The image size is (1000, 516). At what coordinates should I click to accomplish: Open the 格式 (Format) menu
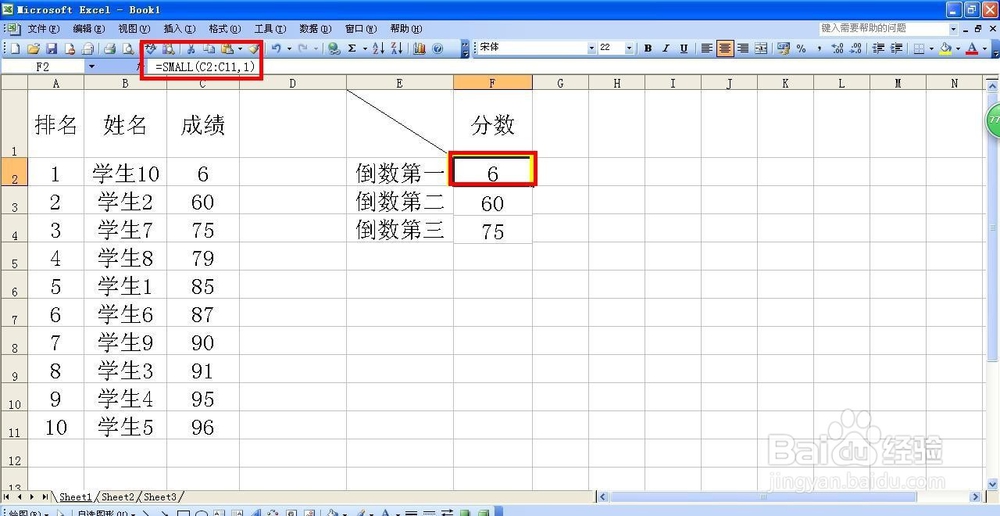[x=225, y=29]
